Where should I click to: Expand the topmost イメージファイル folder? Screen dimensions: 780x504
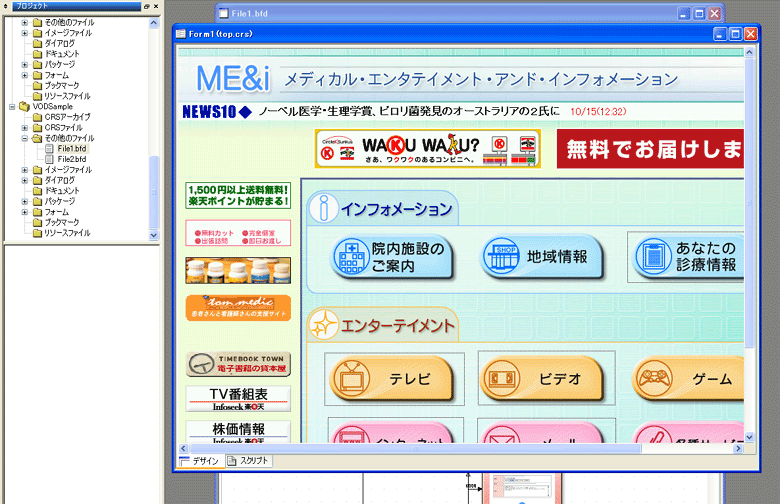[x=24, y=33]
